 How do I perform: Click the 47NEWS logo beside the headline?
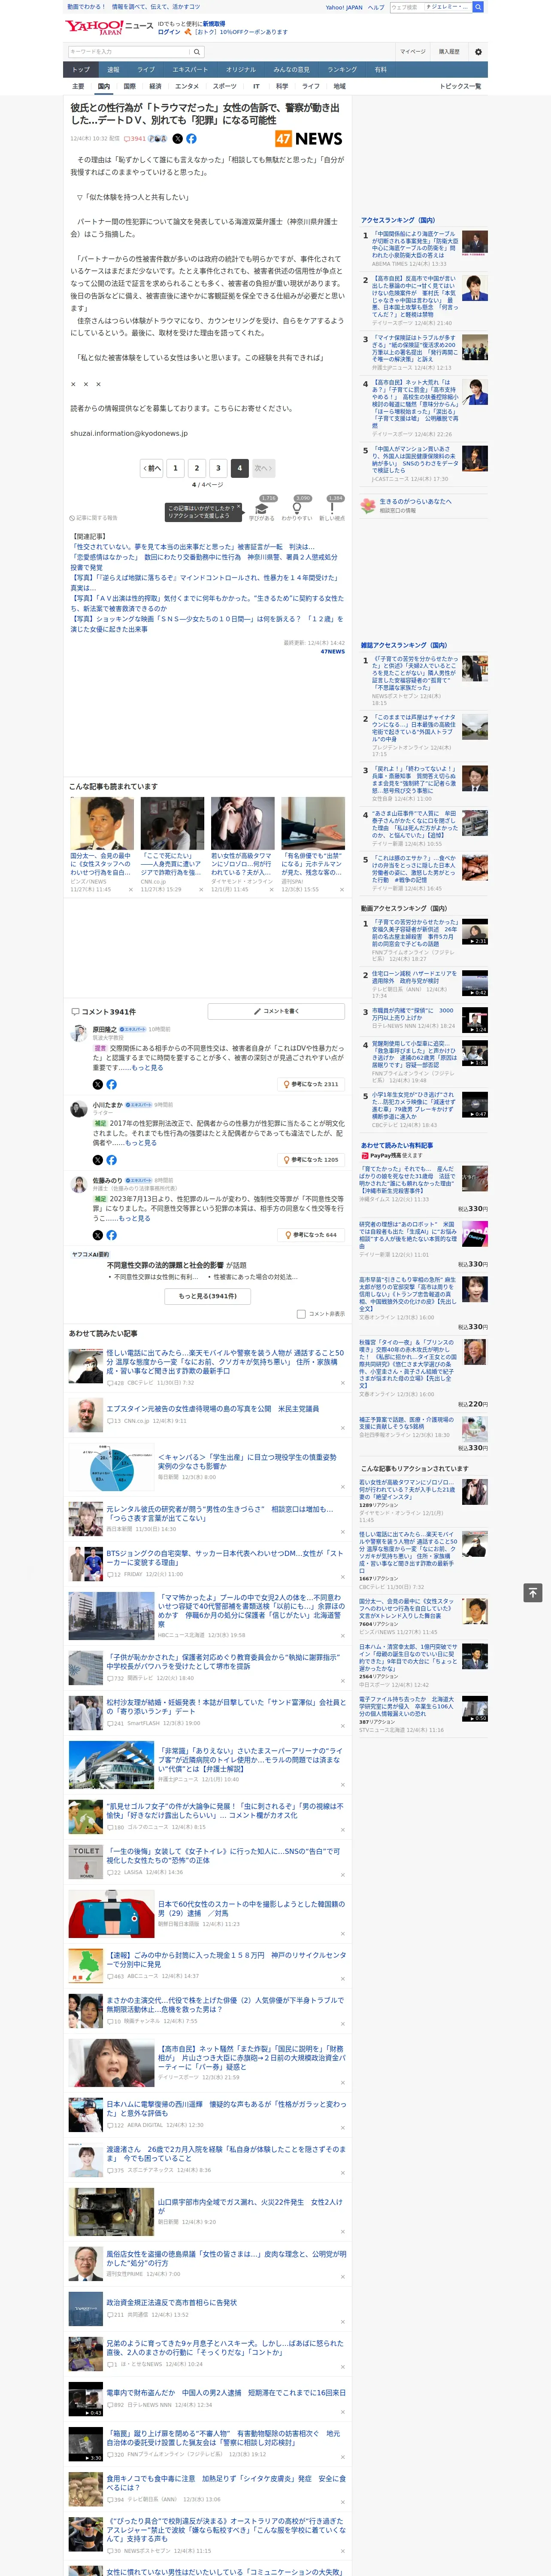309,139
